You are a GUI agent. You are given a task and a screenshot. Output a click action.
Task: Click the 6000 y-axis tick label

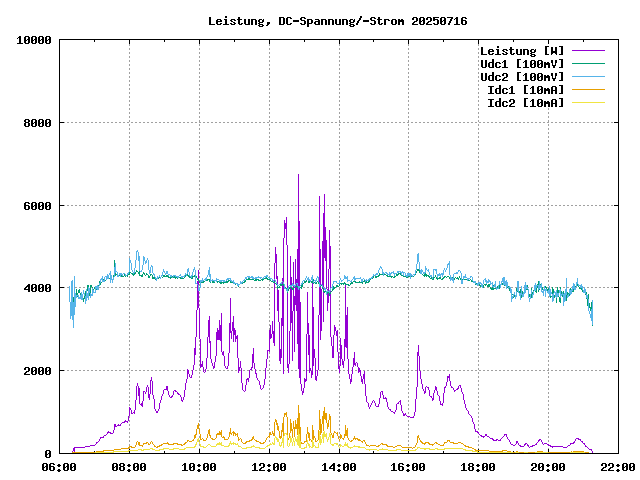[x=37, y=206]
